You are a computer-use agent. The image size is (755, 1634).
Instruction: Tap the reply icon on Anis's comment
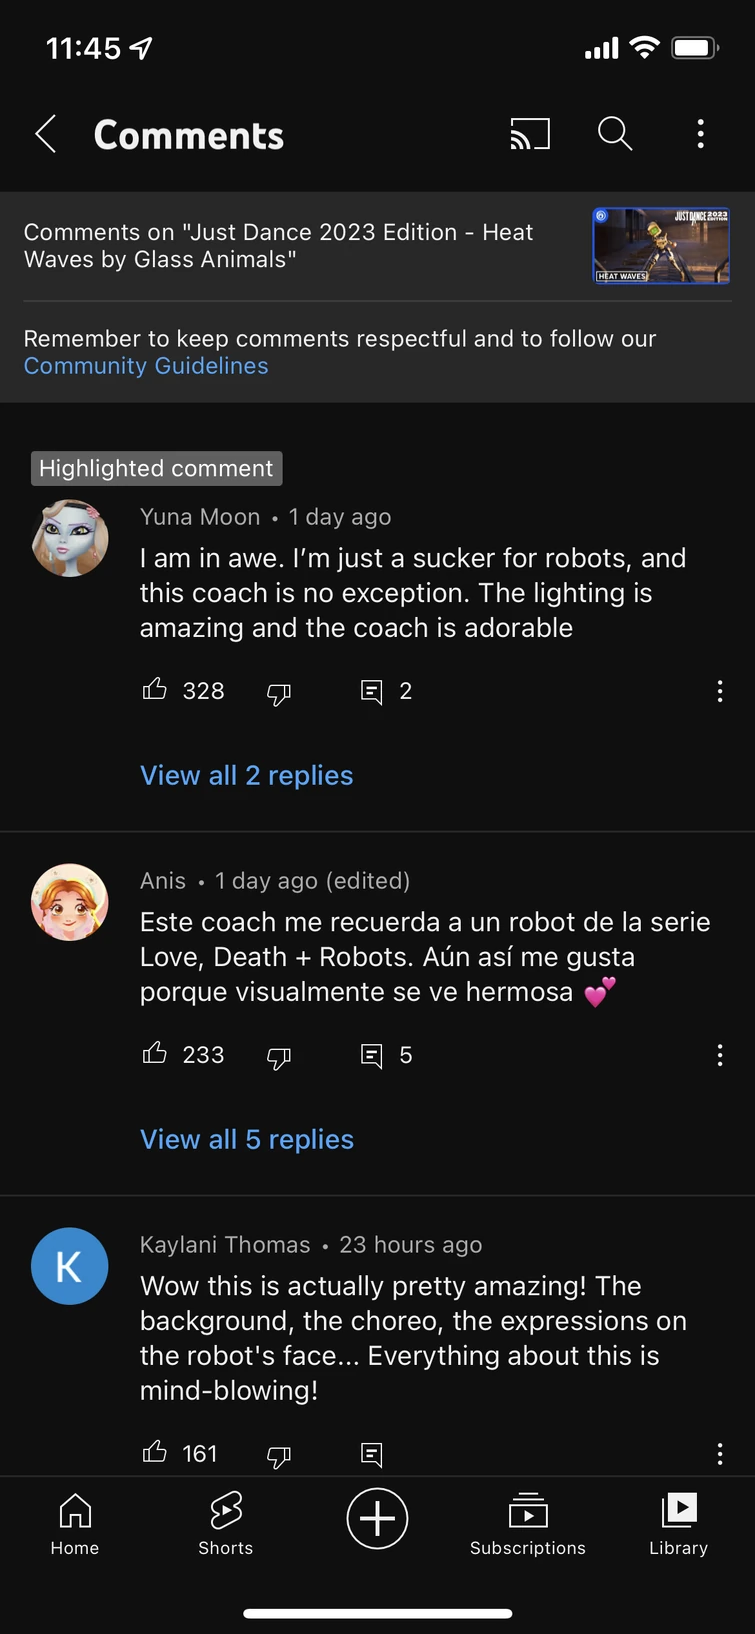pyautogui.click(x=372, y=1055)
